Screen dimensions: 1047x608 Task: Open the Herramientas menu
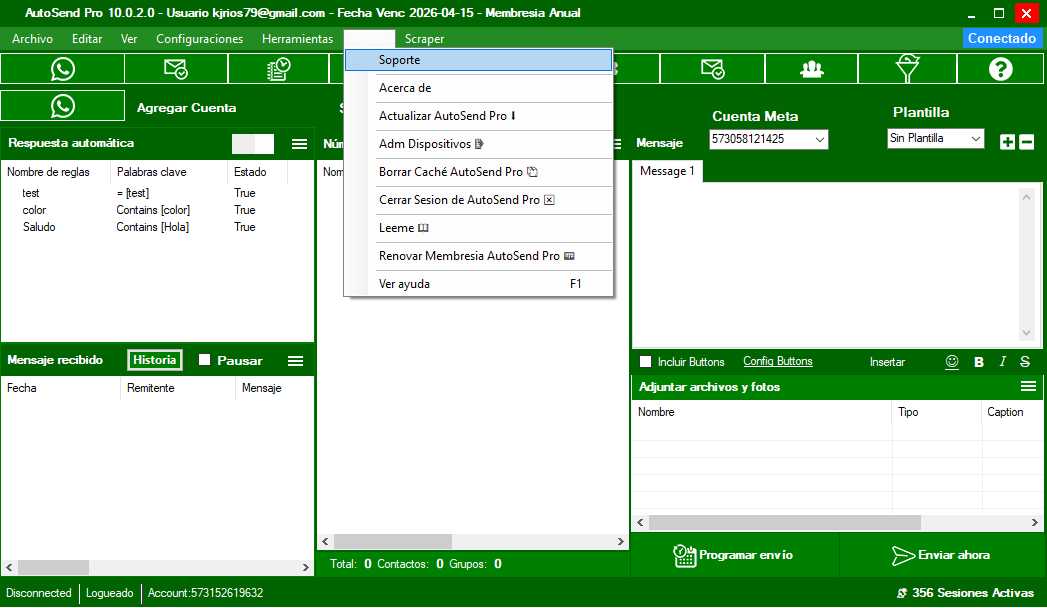(297, 39)
